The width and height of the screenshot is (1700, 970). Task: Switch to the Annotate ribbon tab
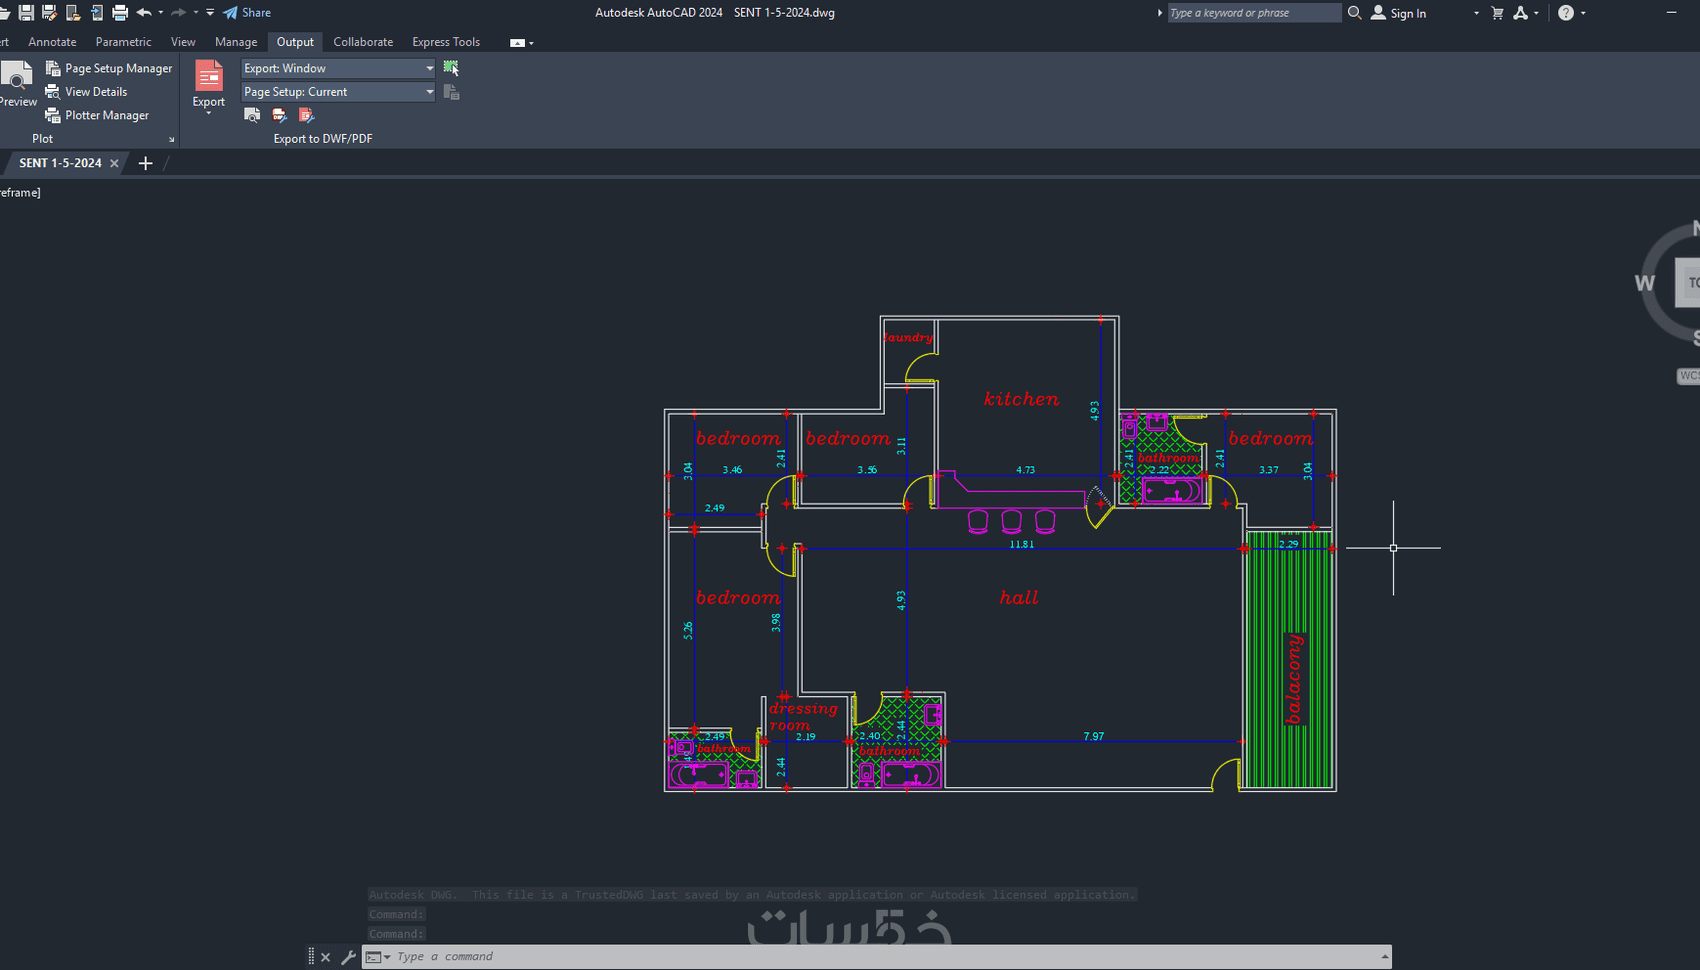pos(52,42)
